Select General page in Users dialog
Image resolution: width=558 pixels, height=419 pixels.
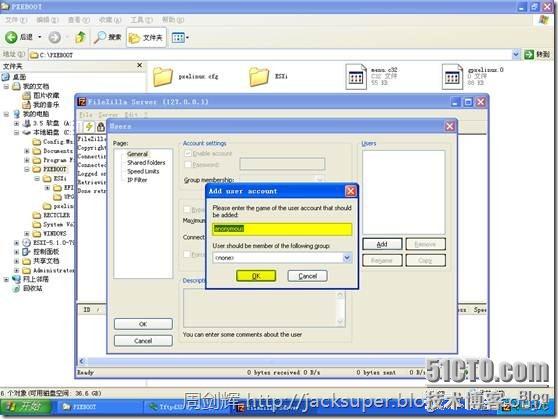(x=137, y=154)
